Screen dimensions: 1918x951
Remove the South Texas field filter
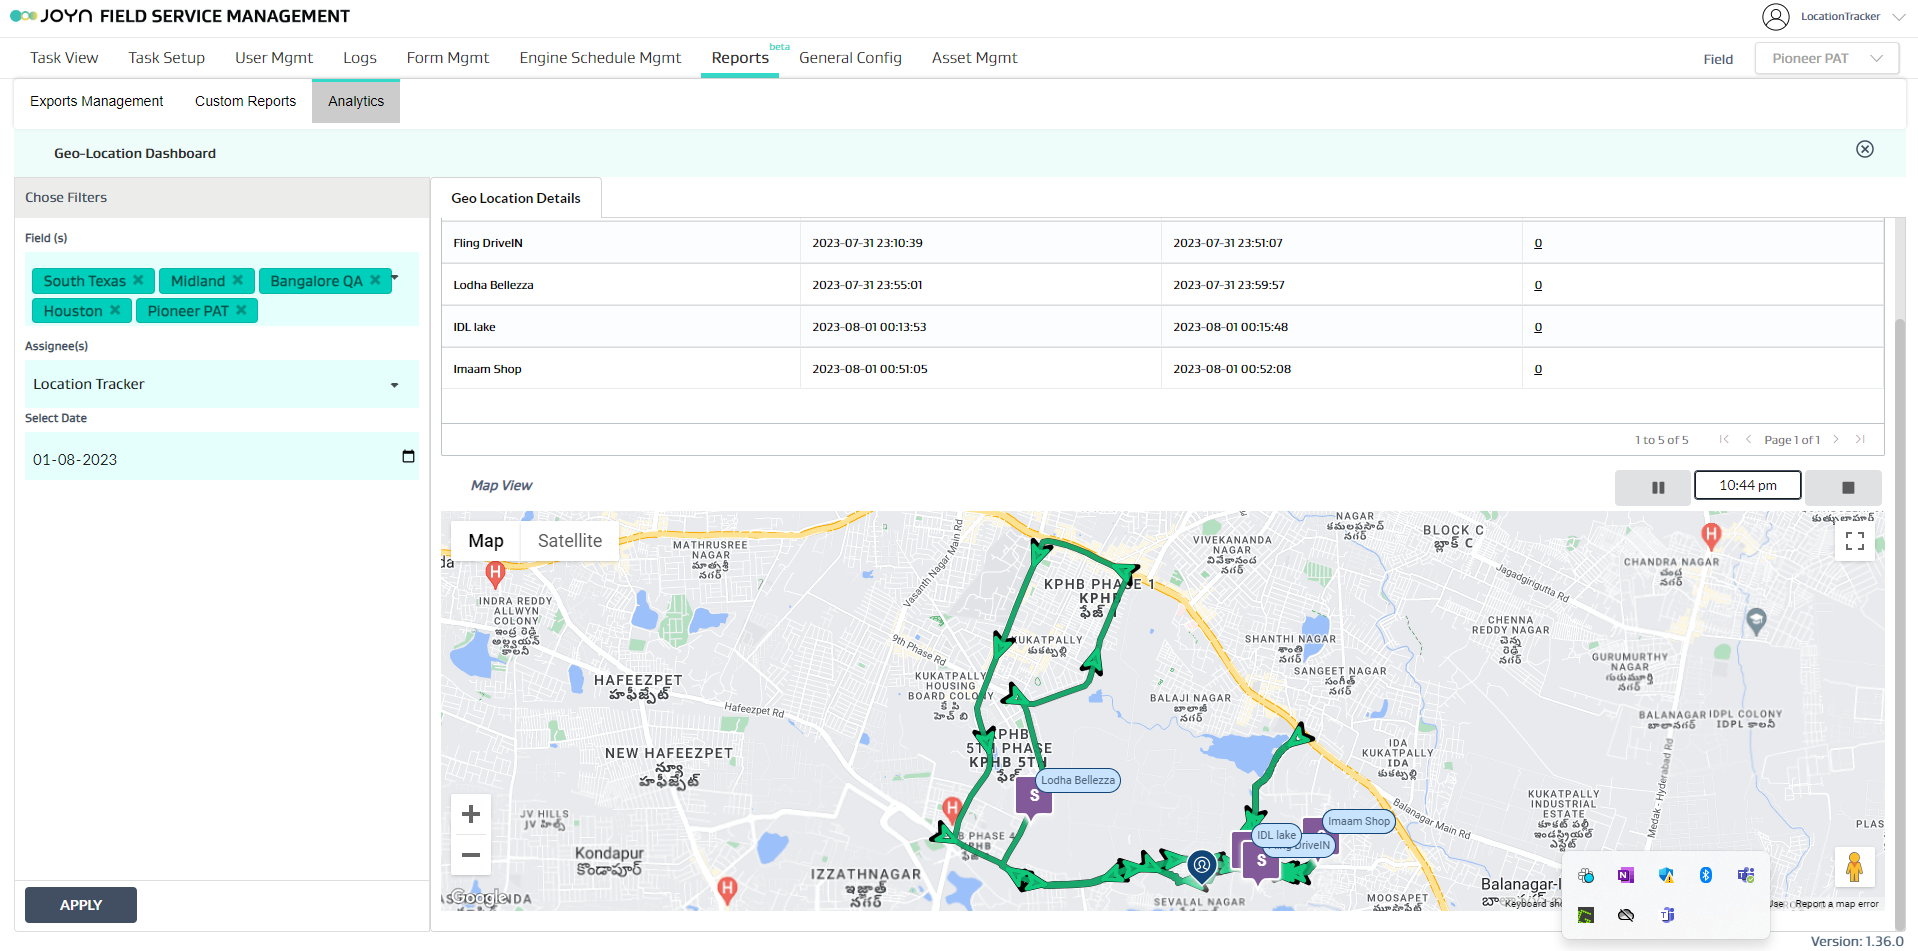[x=139, y=280]
